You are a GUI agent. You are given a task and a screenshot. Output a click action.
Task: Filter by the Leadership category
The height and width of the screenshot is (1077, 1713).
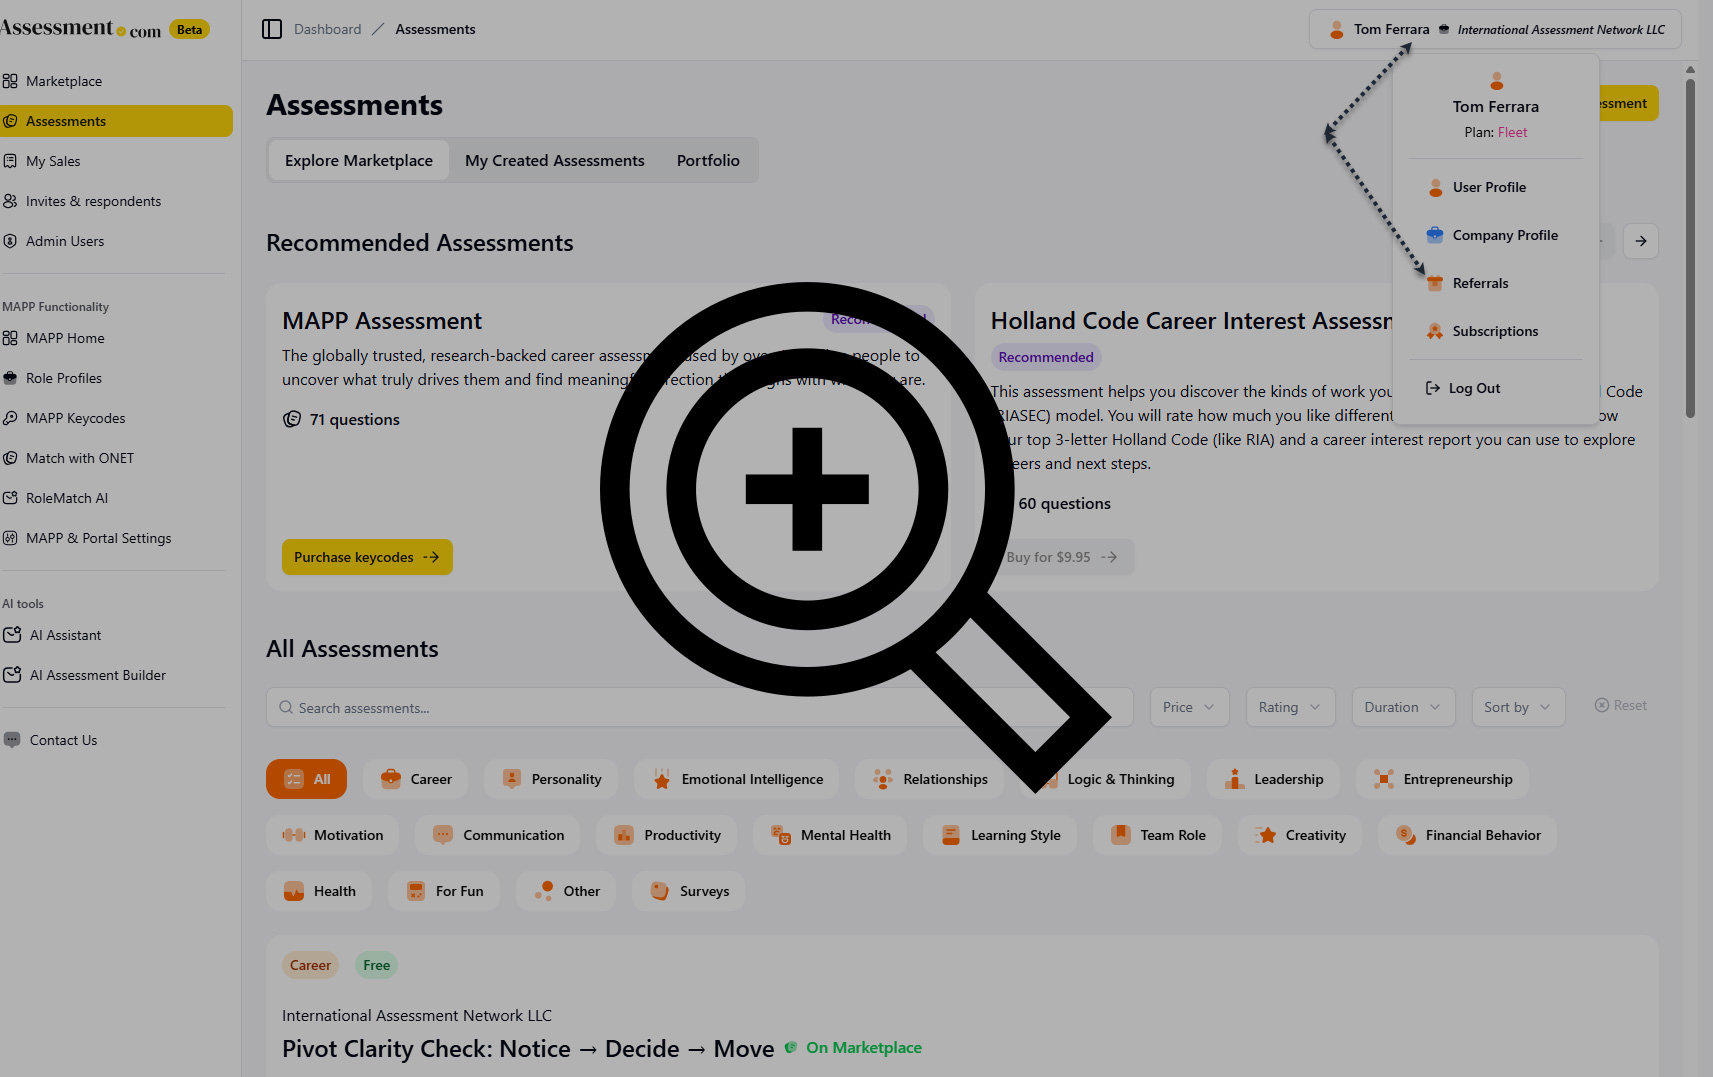[1273, 779]
